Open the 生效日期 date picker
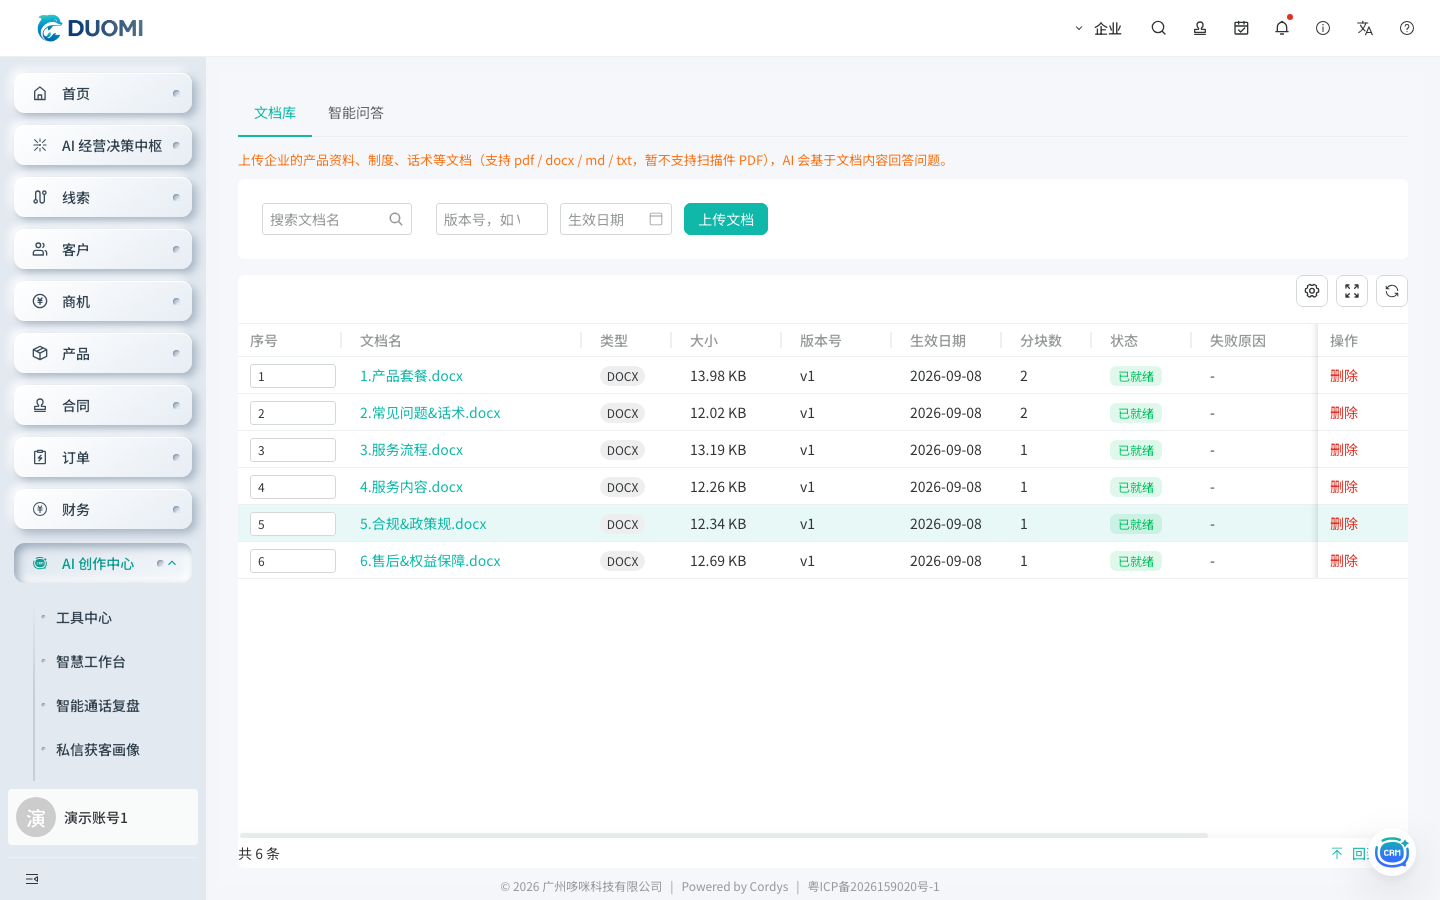 [x=616, y=219]
